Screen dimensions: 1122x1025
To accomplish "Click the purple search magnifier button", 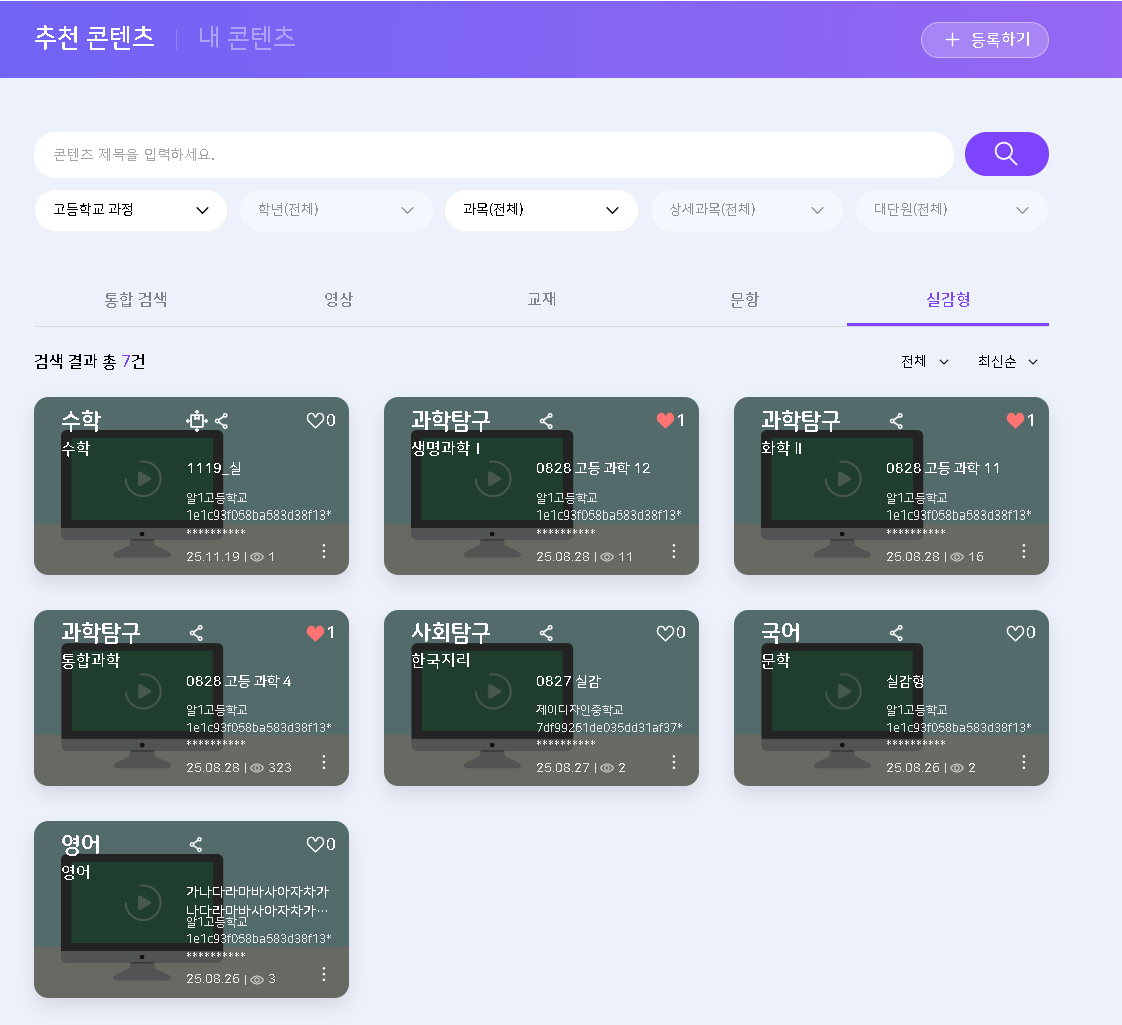I will point(1006,154).
